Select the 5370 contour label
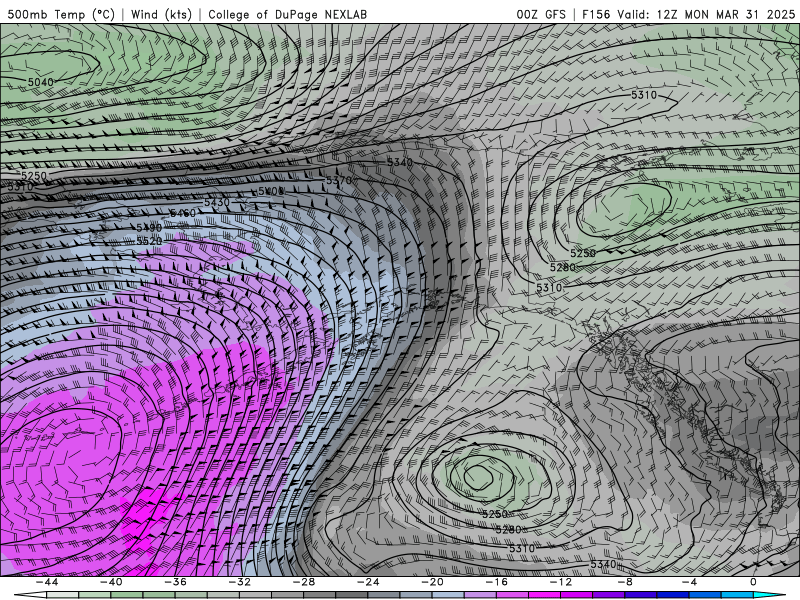Image resolution: width=800 pixels, height=600 pixels. click(339, 180)
